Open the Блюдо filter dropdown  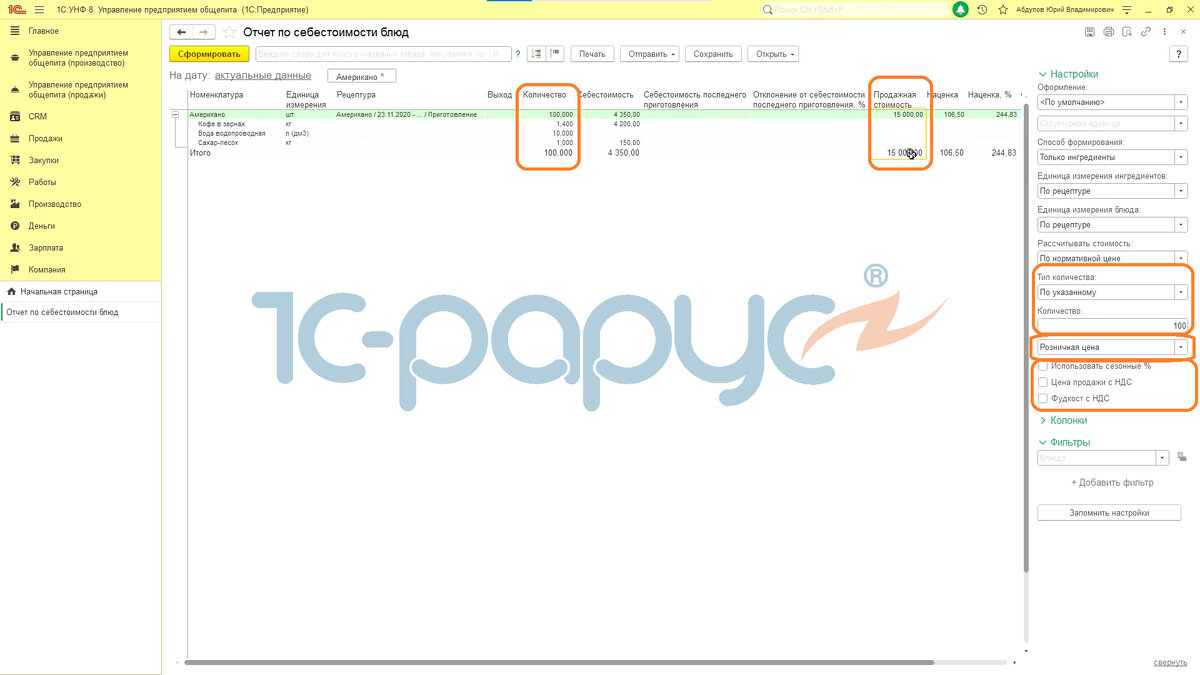(1163, 457)
